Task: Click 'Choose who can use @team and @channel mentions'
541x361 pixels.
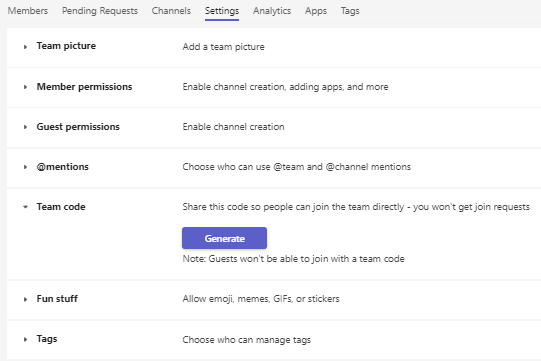Action: pos(297,167)
